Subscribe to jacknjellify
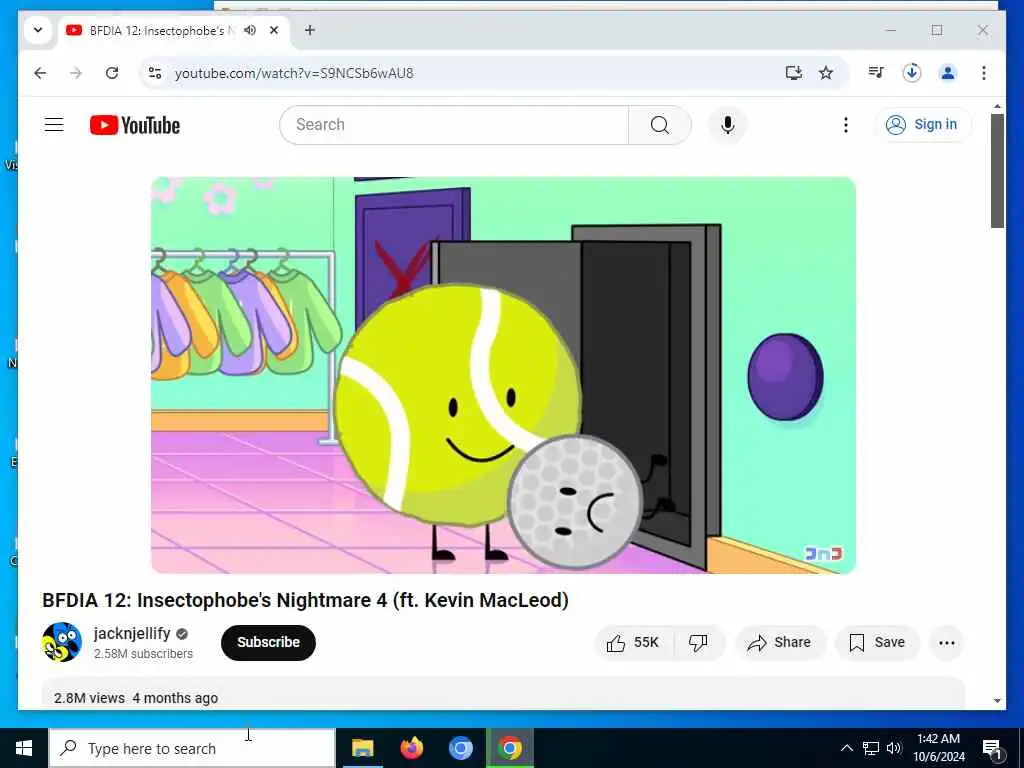 point(268,643)
